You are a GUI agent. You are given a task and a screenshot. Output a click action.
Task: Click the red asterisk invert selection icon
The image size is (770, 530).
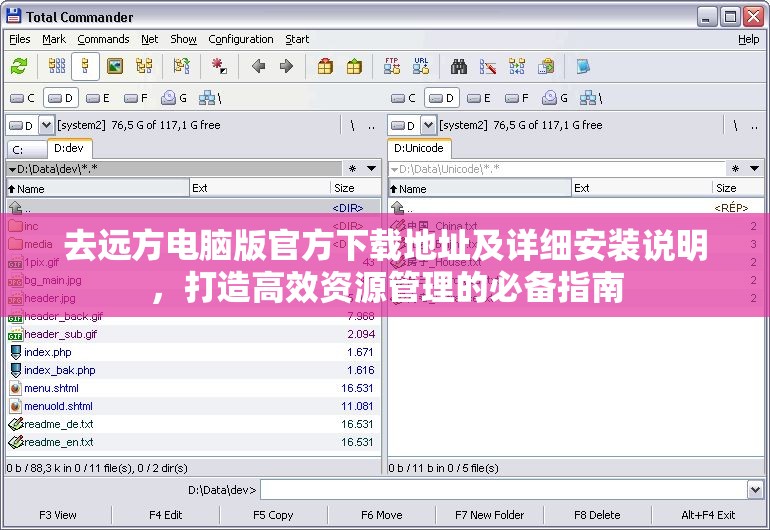point(219,66)
